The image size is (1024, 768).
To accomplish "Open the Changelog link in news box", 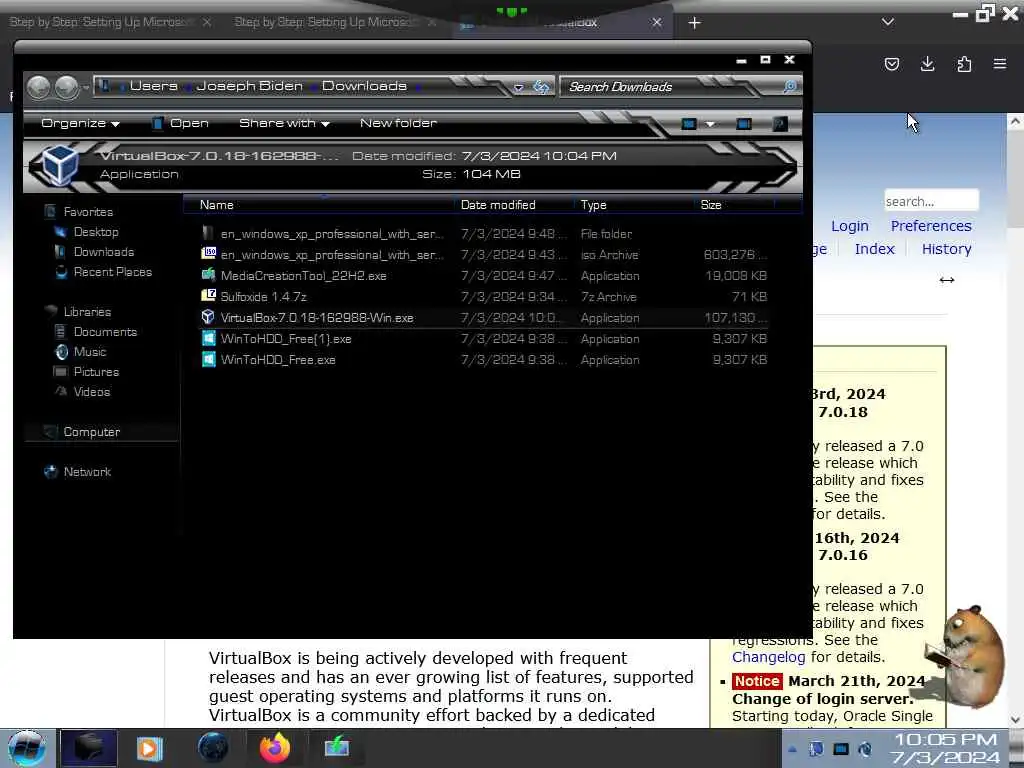I will pyautogui.click(x=768, y=657).
